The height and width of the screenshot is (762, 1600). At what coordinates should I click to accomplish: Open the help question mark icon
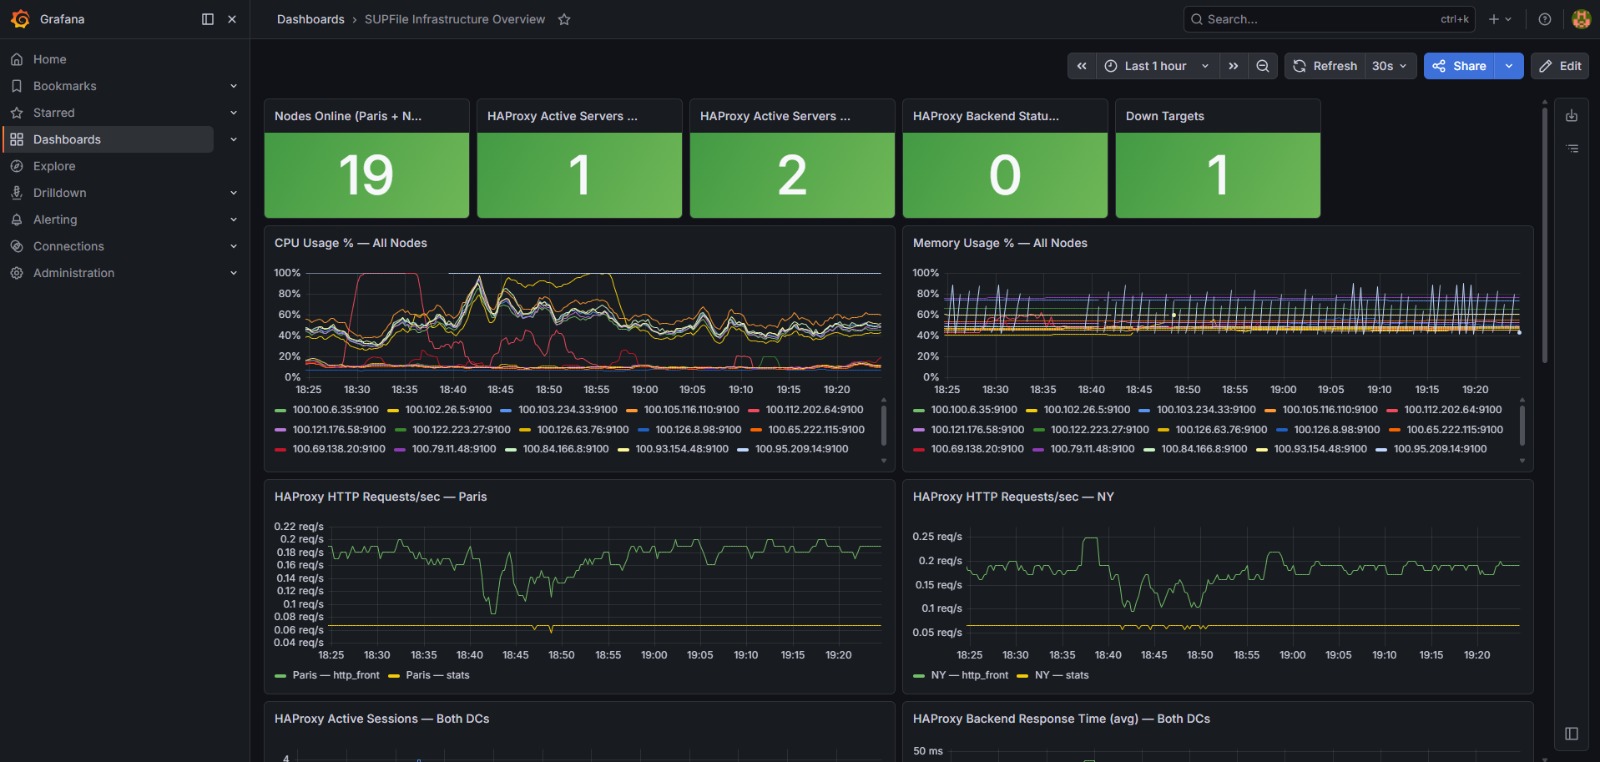point(1545,19)
